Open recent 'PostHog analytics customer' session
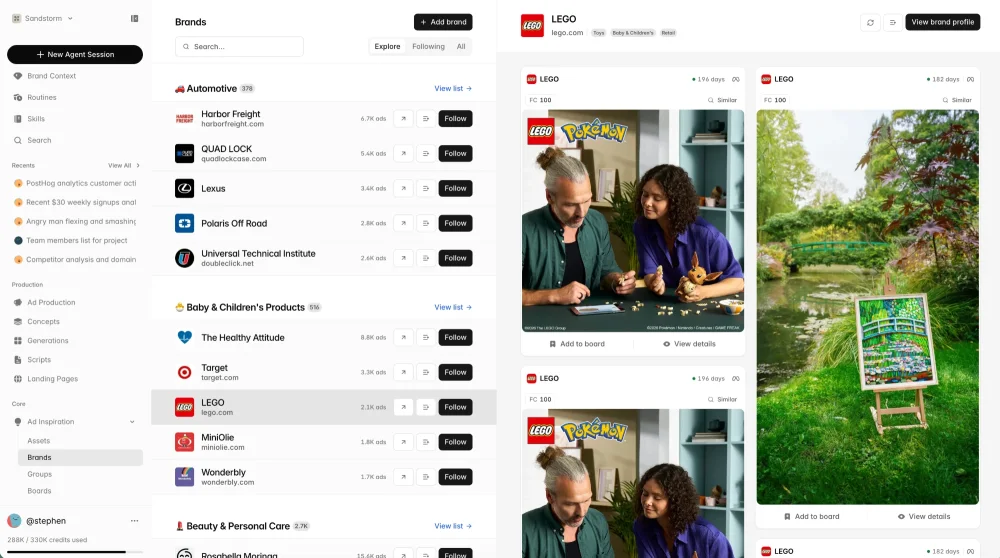Screen dimensions: 1000x558 [x=75, y=183]
